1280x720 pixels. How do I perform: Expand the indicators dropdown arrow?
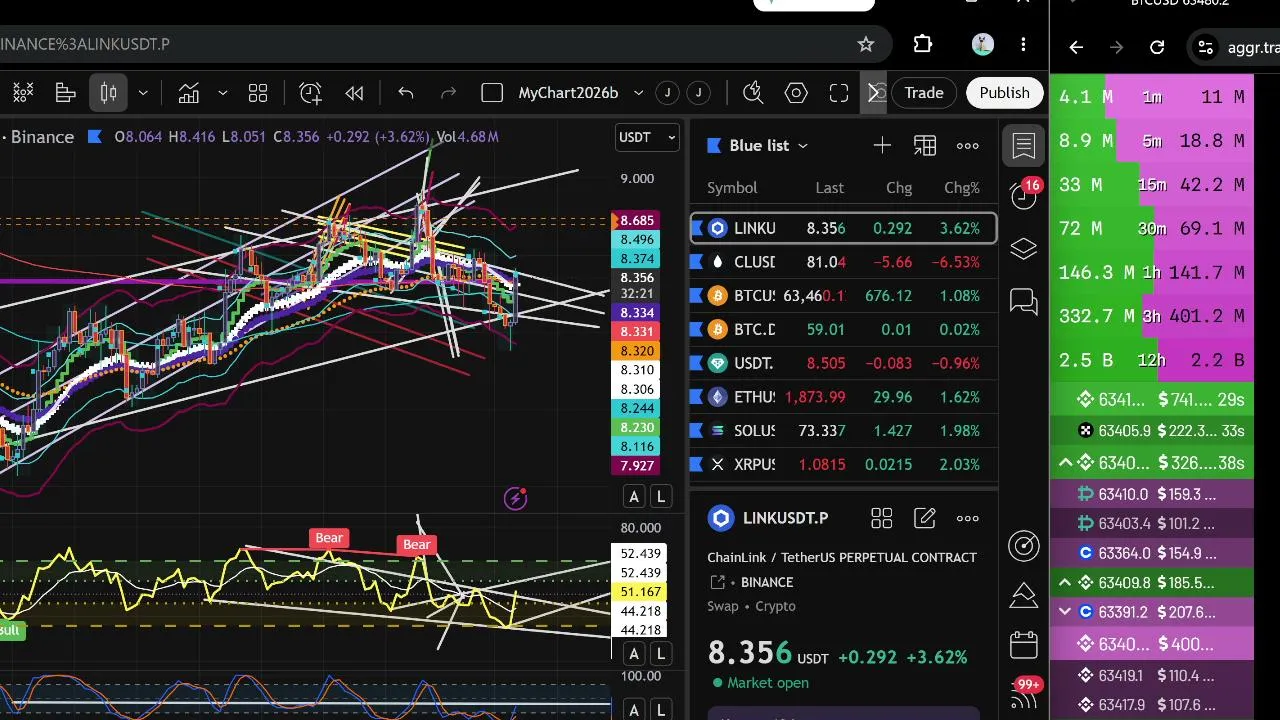point(222,93)
